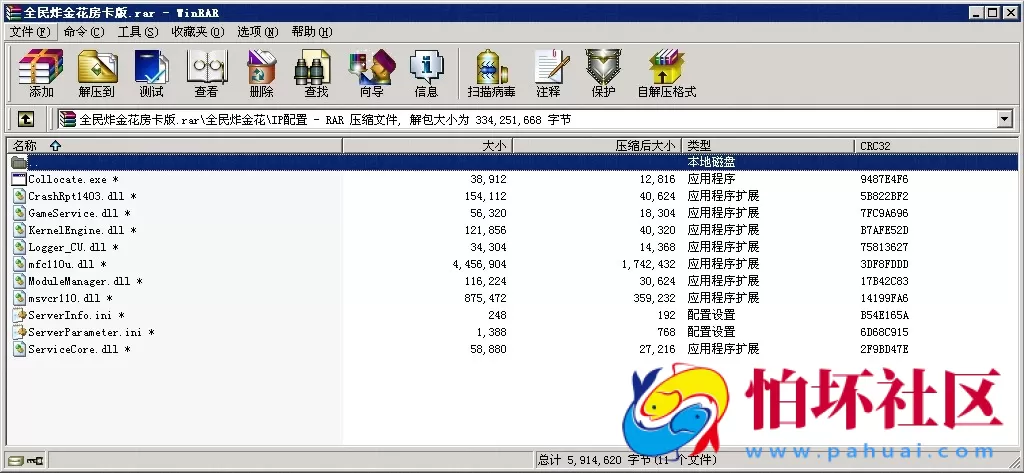Open the 向导 (Wizard) toolbar icon
Viewport: 1024px width, 473px height.
tap(372, 66)
